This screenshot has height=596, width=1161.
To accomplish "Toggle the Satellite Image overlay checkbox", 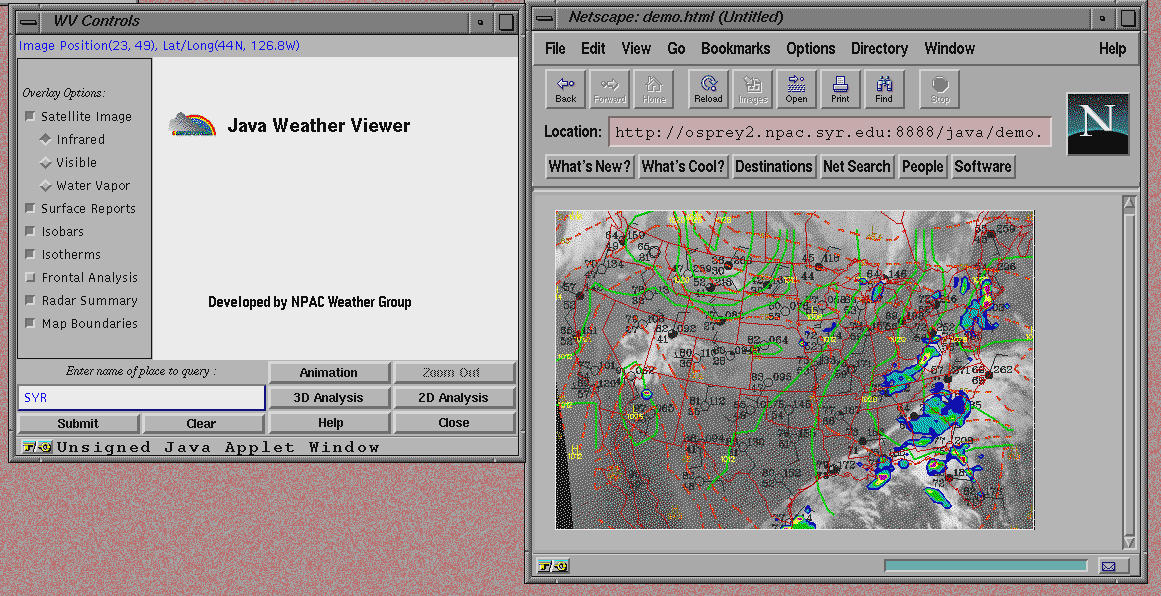I will pos(30,116).
